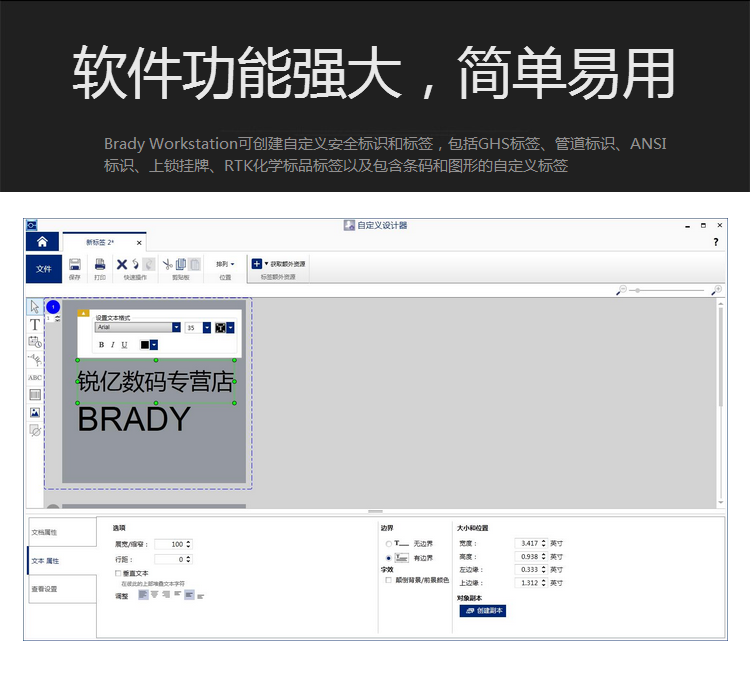Image resolution: width=750 pixels, height=690 pixels.
Task: Click the zoom slider handle
Action: coord(638,290)
